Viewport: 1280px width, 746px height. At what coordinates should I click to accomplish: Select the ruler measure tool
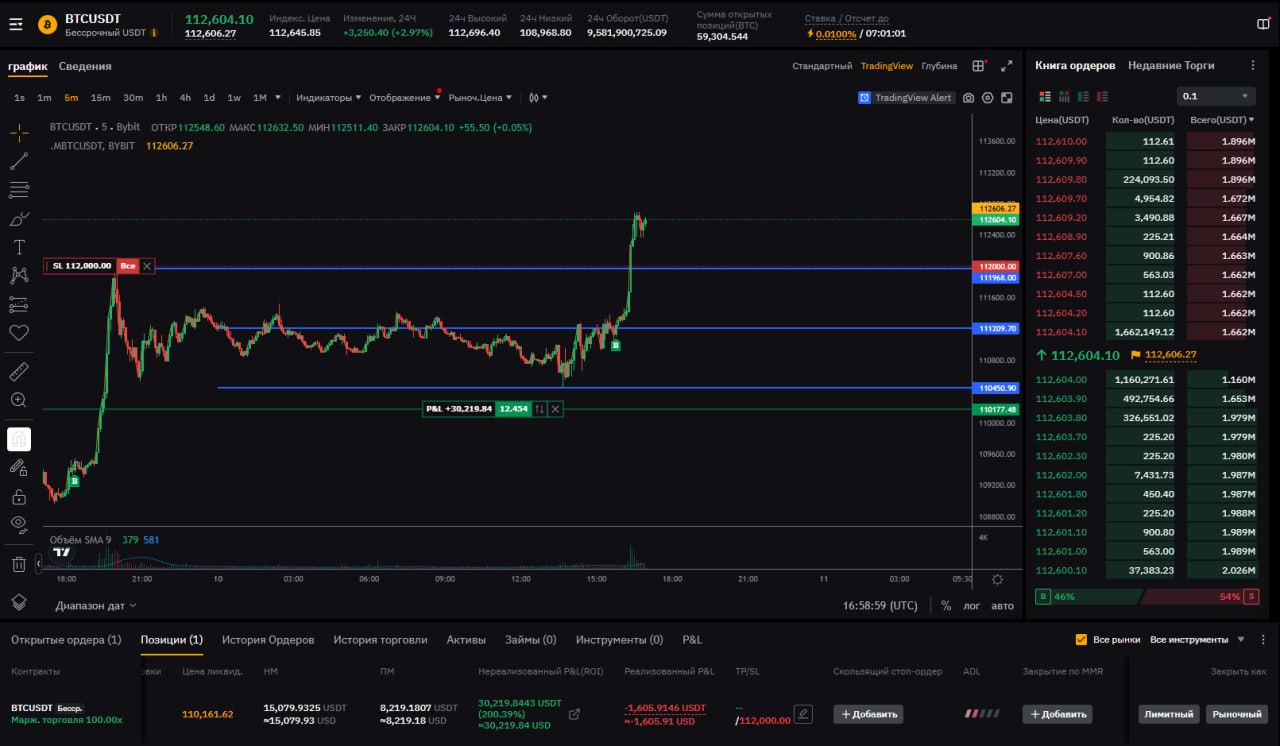click(x=19, y=372)
